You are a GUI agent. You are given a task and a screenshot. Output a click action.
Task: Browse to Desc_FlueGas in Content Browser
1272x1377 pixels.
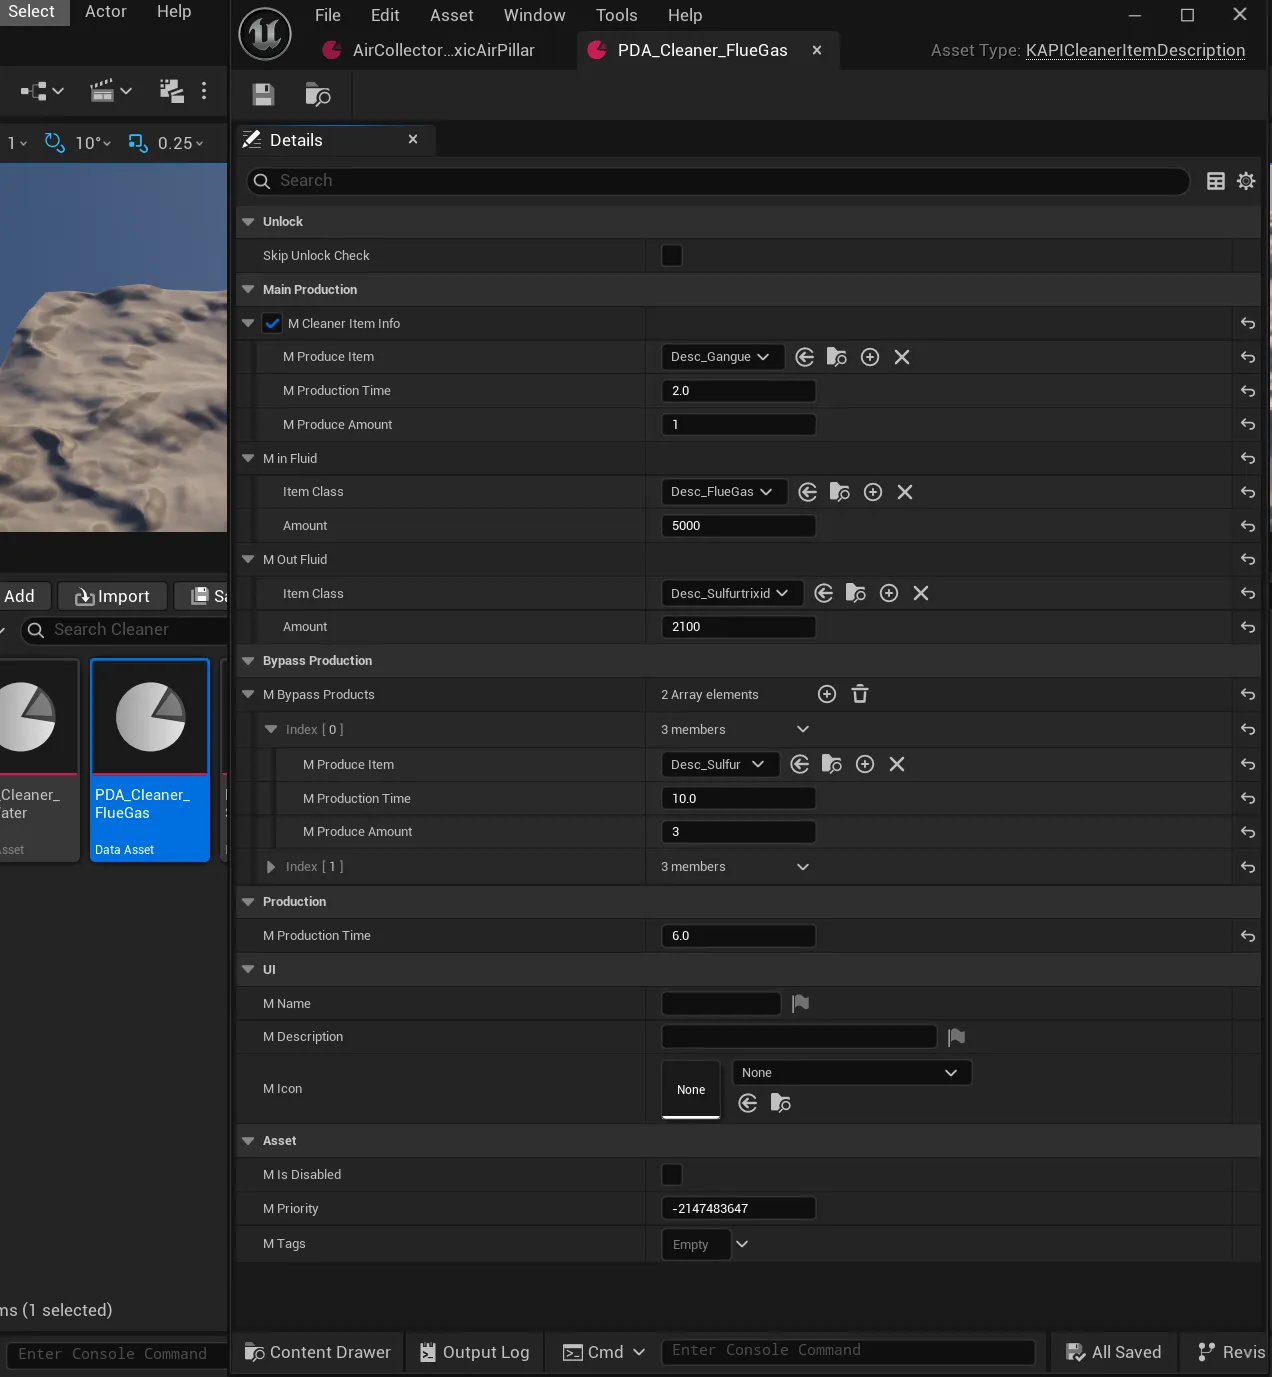[840, 492]
